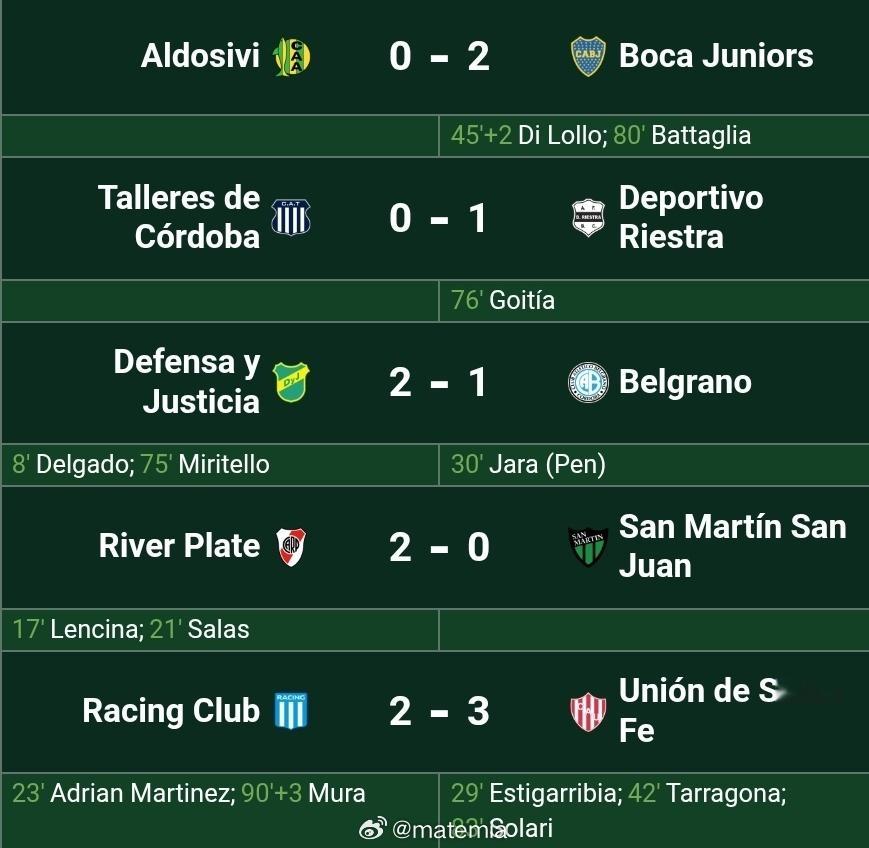869x848 pixels.
Task: Open the Talleres de Córdoba crest
Action: (291, 217)
